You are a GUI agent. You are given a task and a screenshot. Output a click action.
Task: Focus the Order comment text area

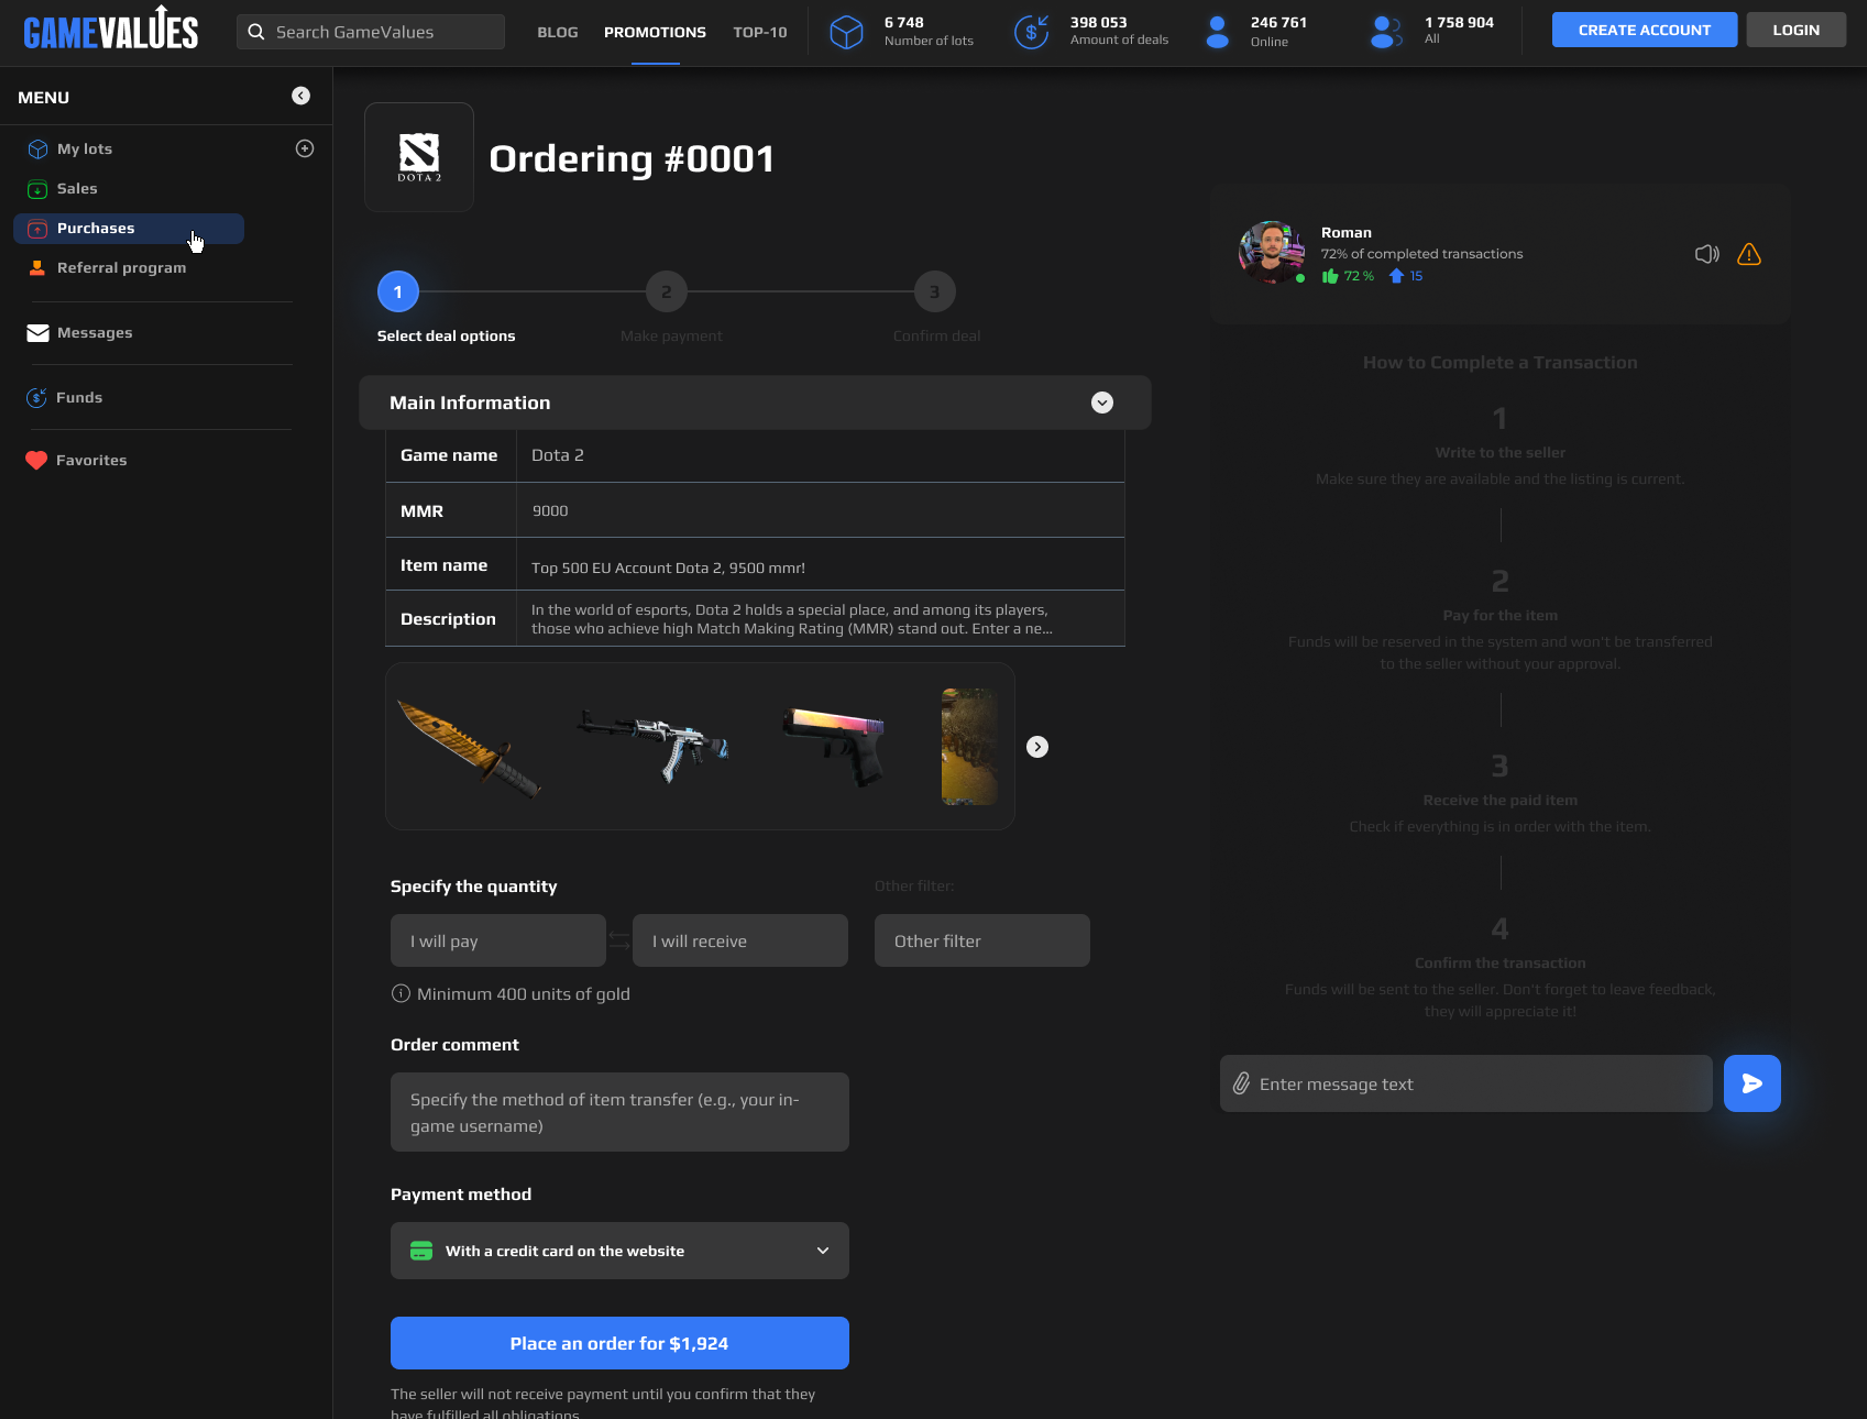[619, 1112]
